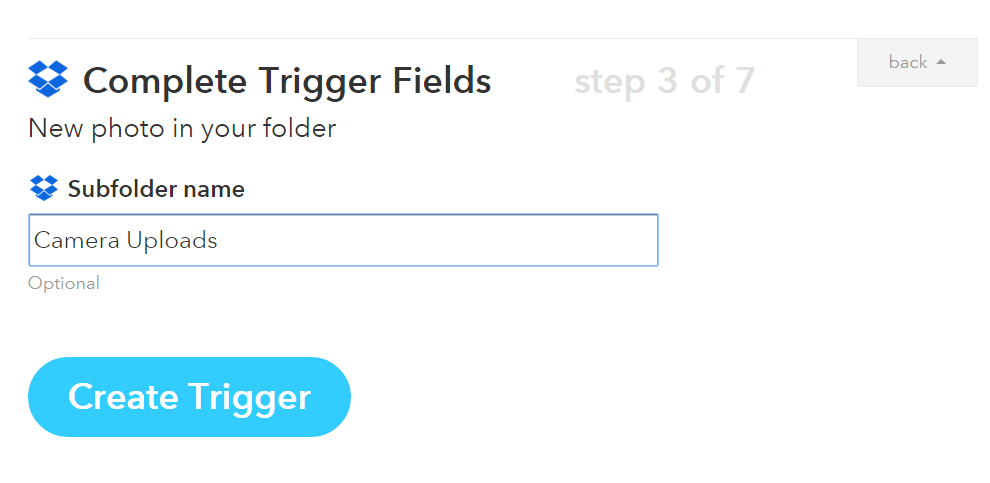Focus the Subfolder name text field
The width and height of the screenshot is (990, 483).
point(343,240)
